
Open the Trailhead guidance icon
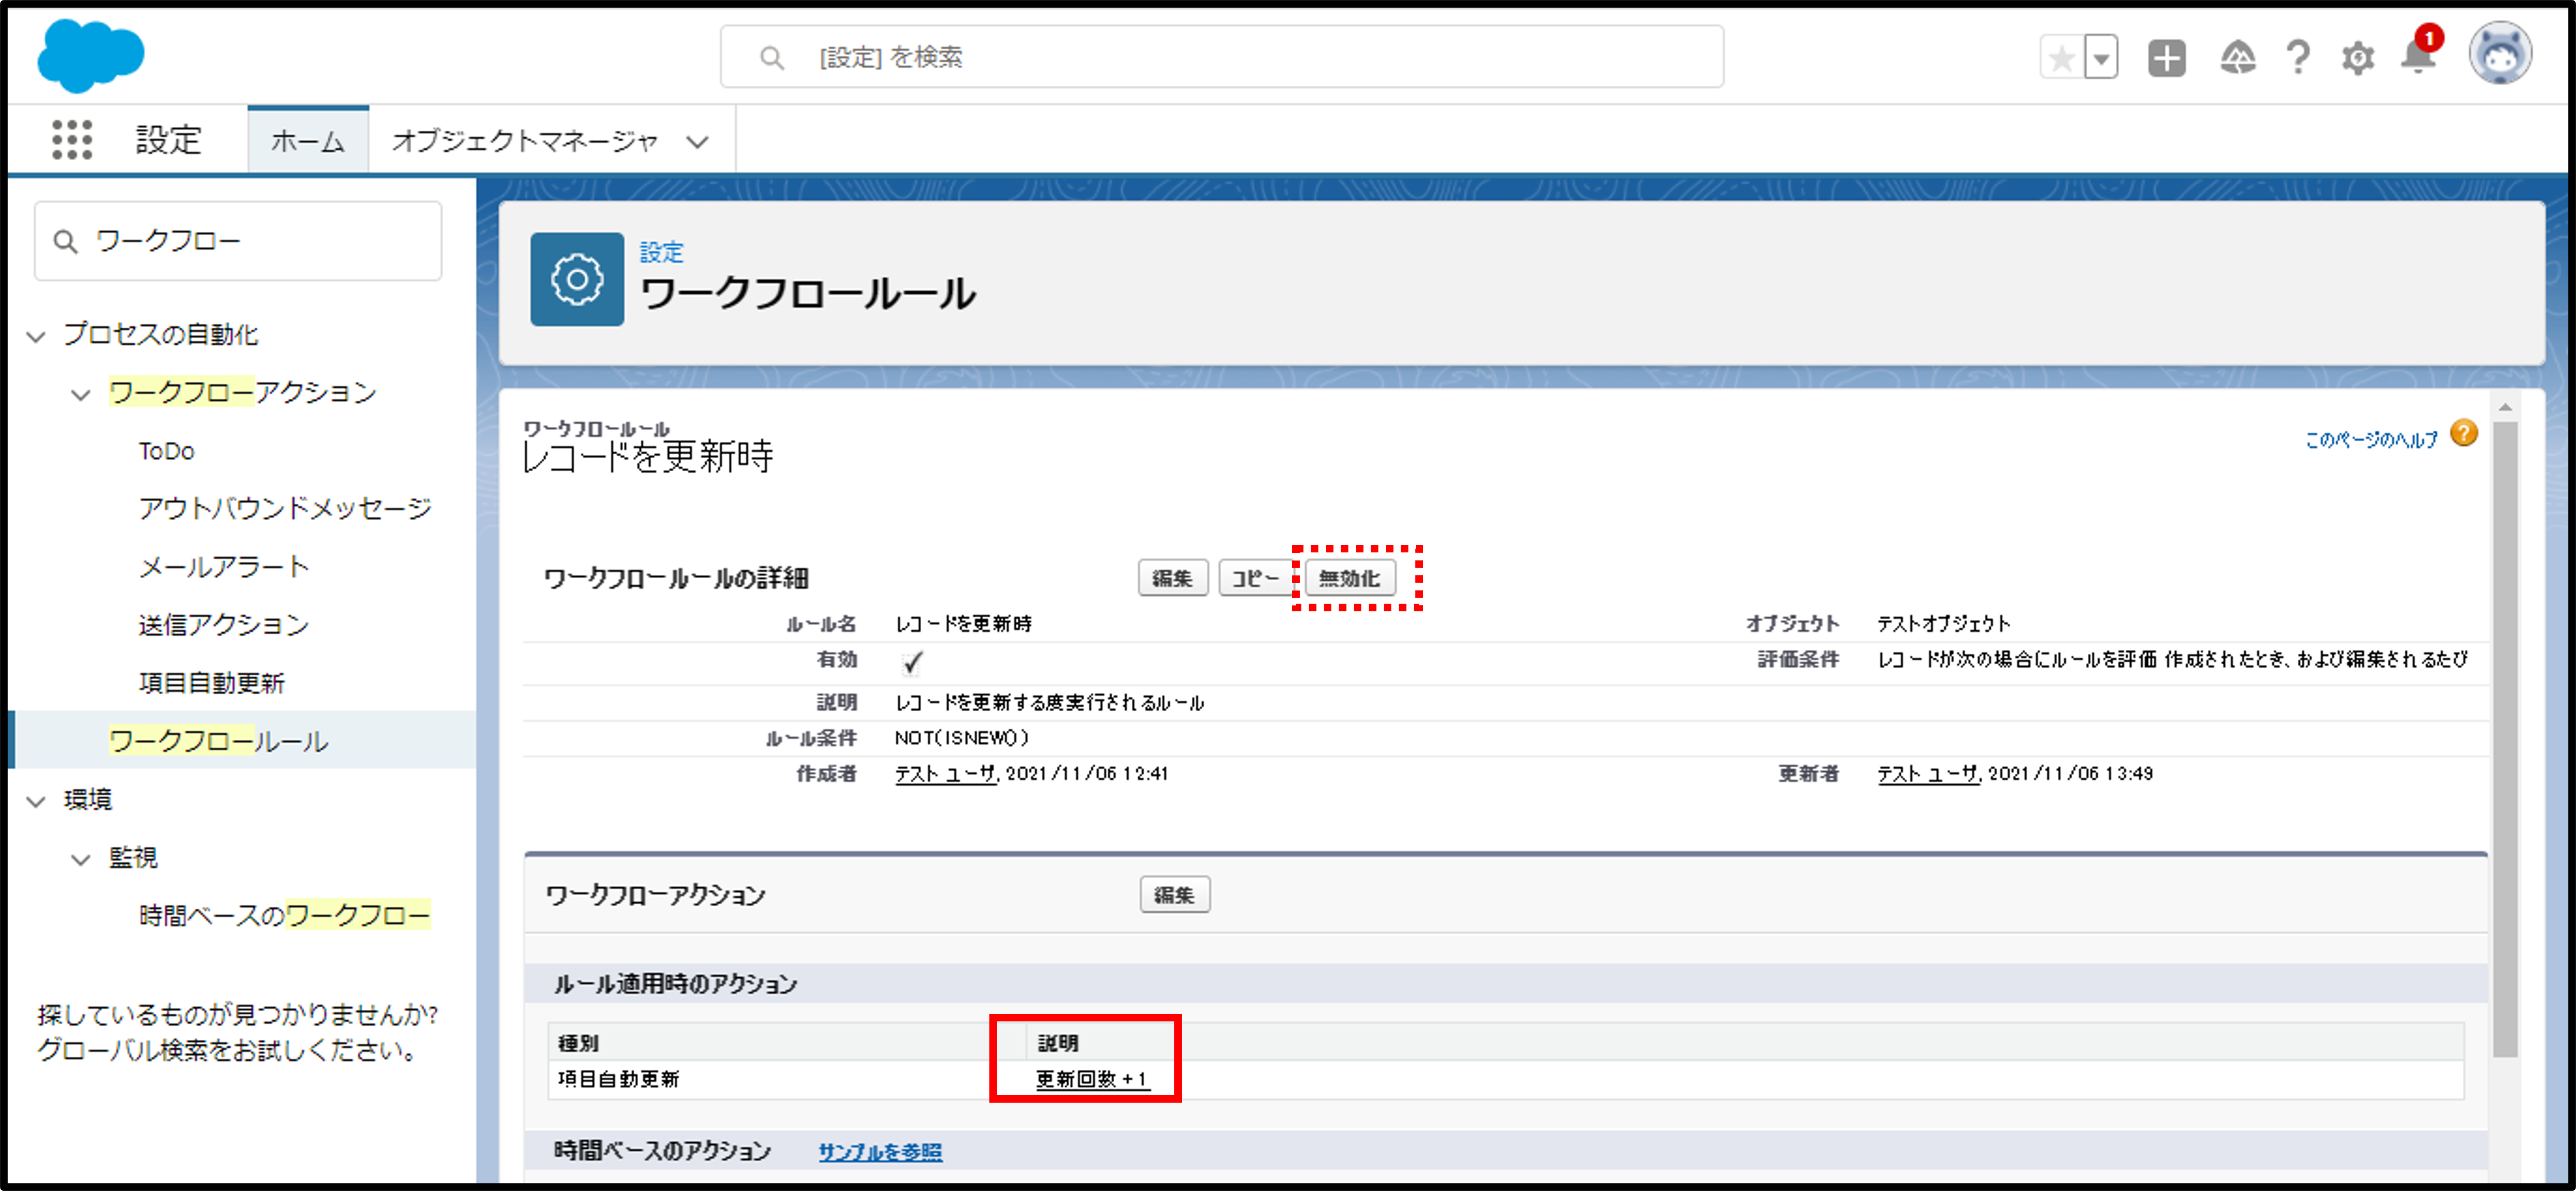click(2237, 58)
